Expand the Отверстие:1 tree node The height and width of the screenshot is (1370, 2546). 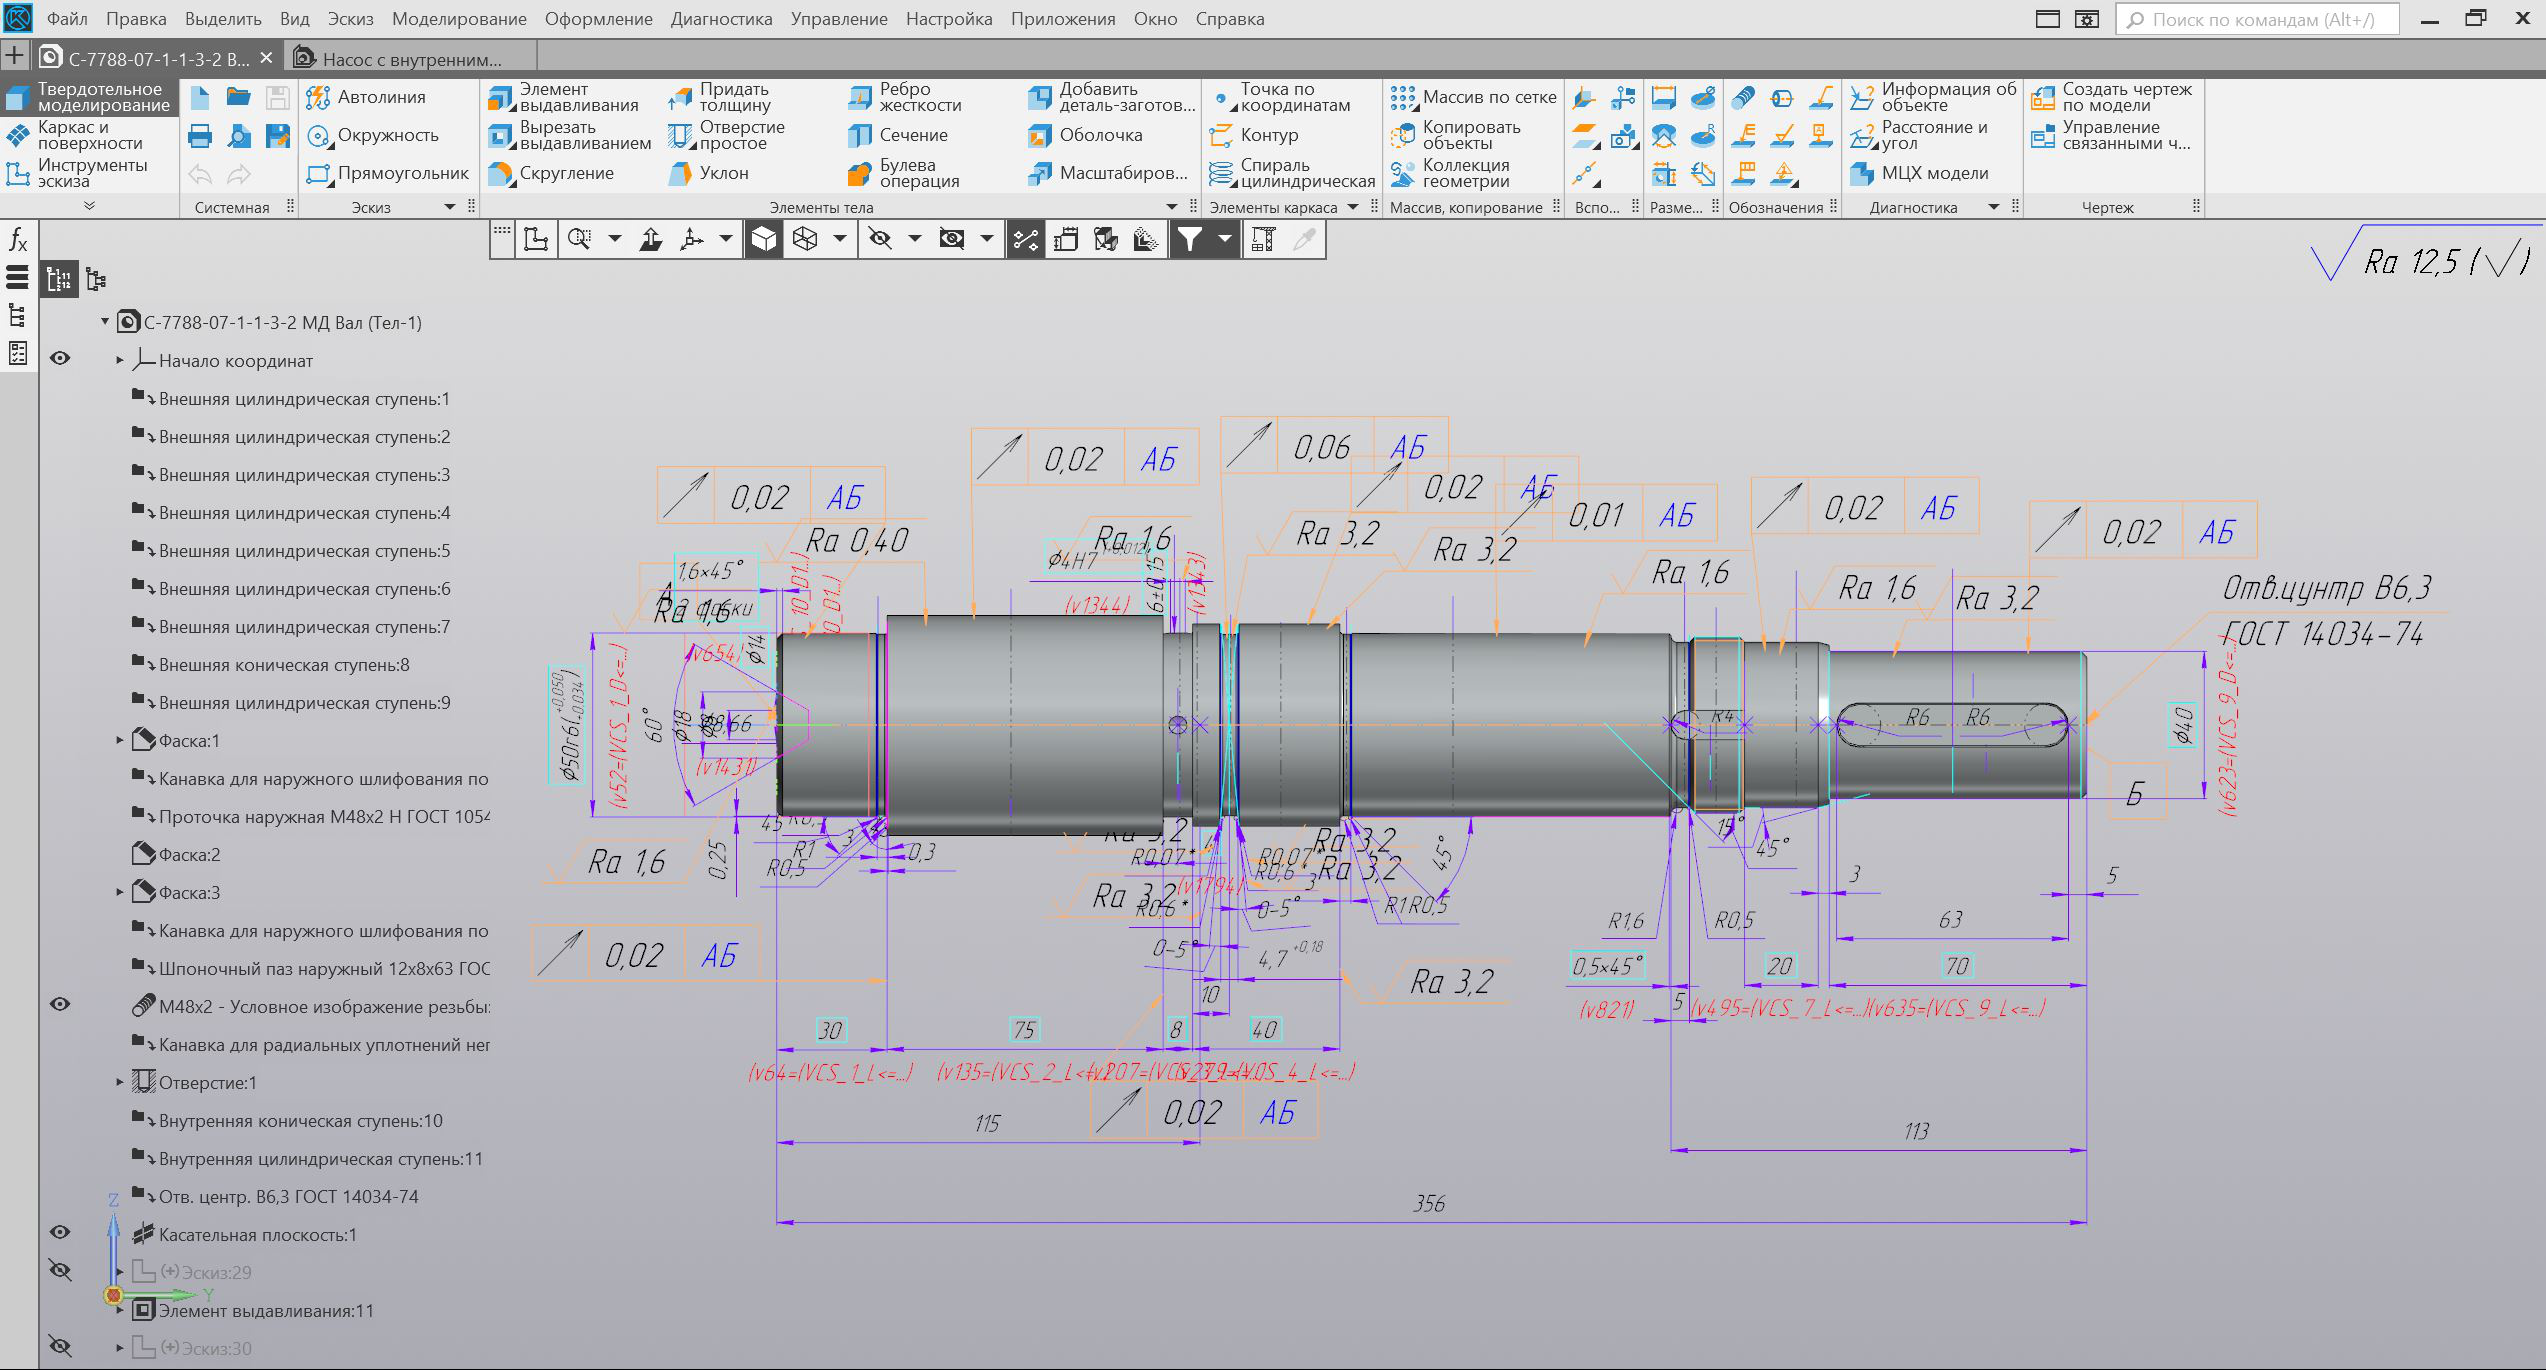(x=120, y=1083)
